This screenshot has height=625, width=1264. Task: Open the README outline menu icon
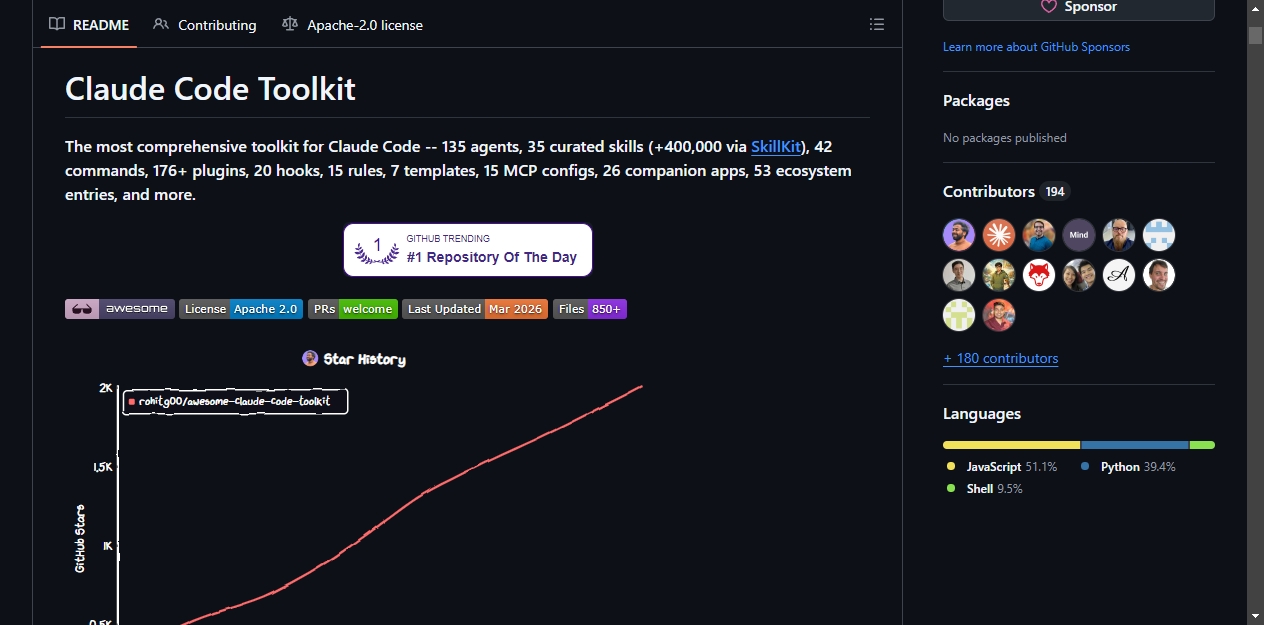(x=877, y=24)
